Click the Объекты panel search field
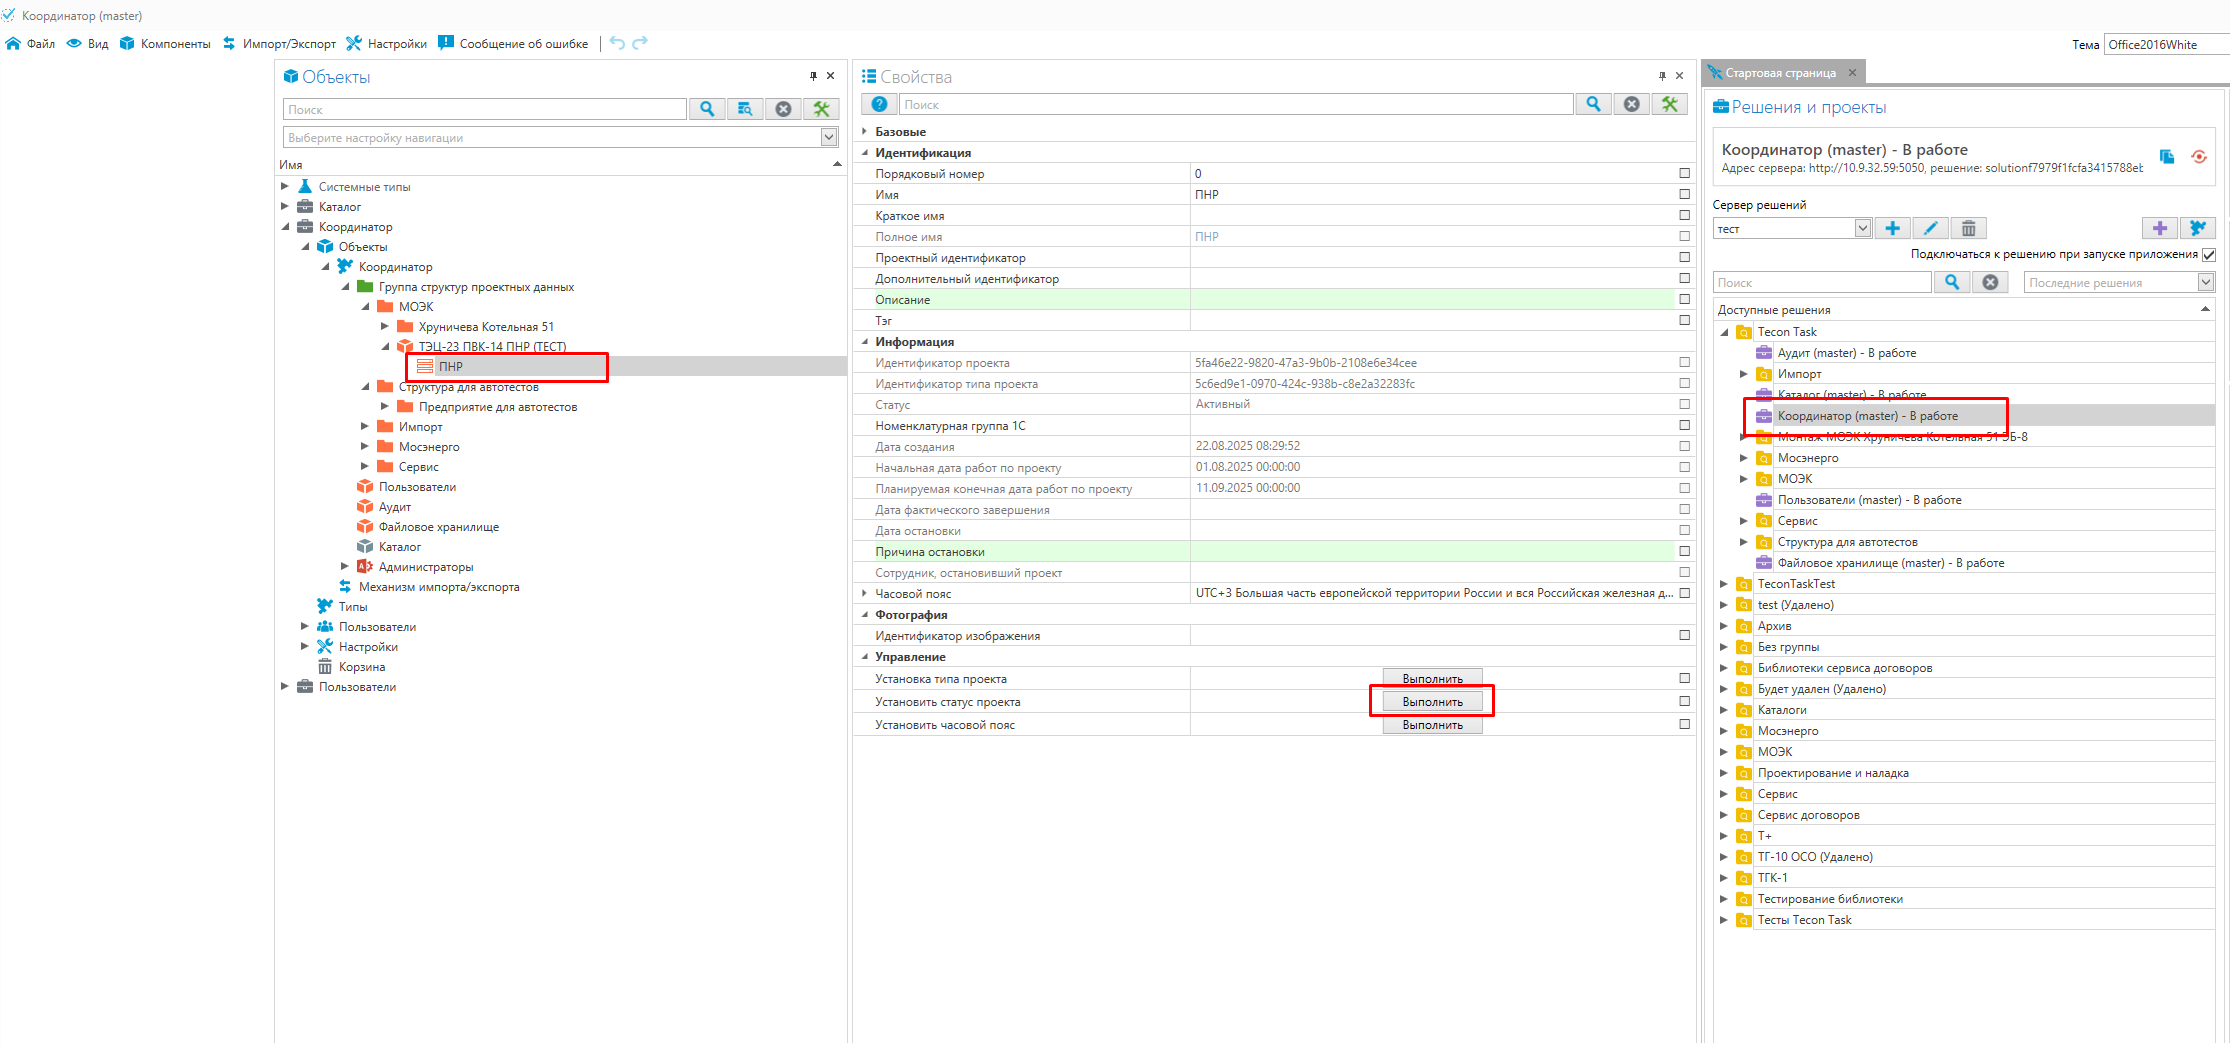Screen dimensions: 2230x1043 tap(485, 110)
